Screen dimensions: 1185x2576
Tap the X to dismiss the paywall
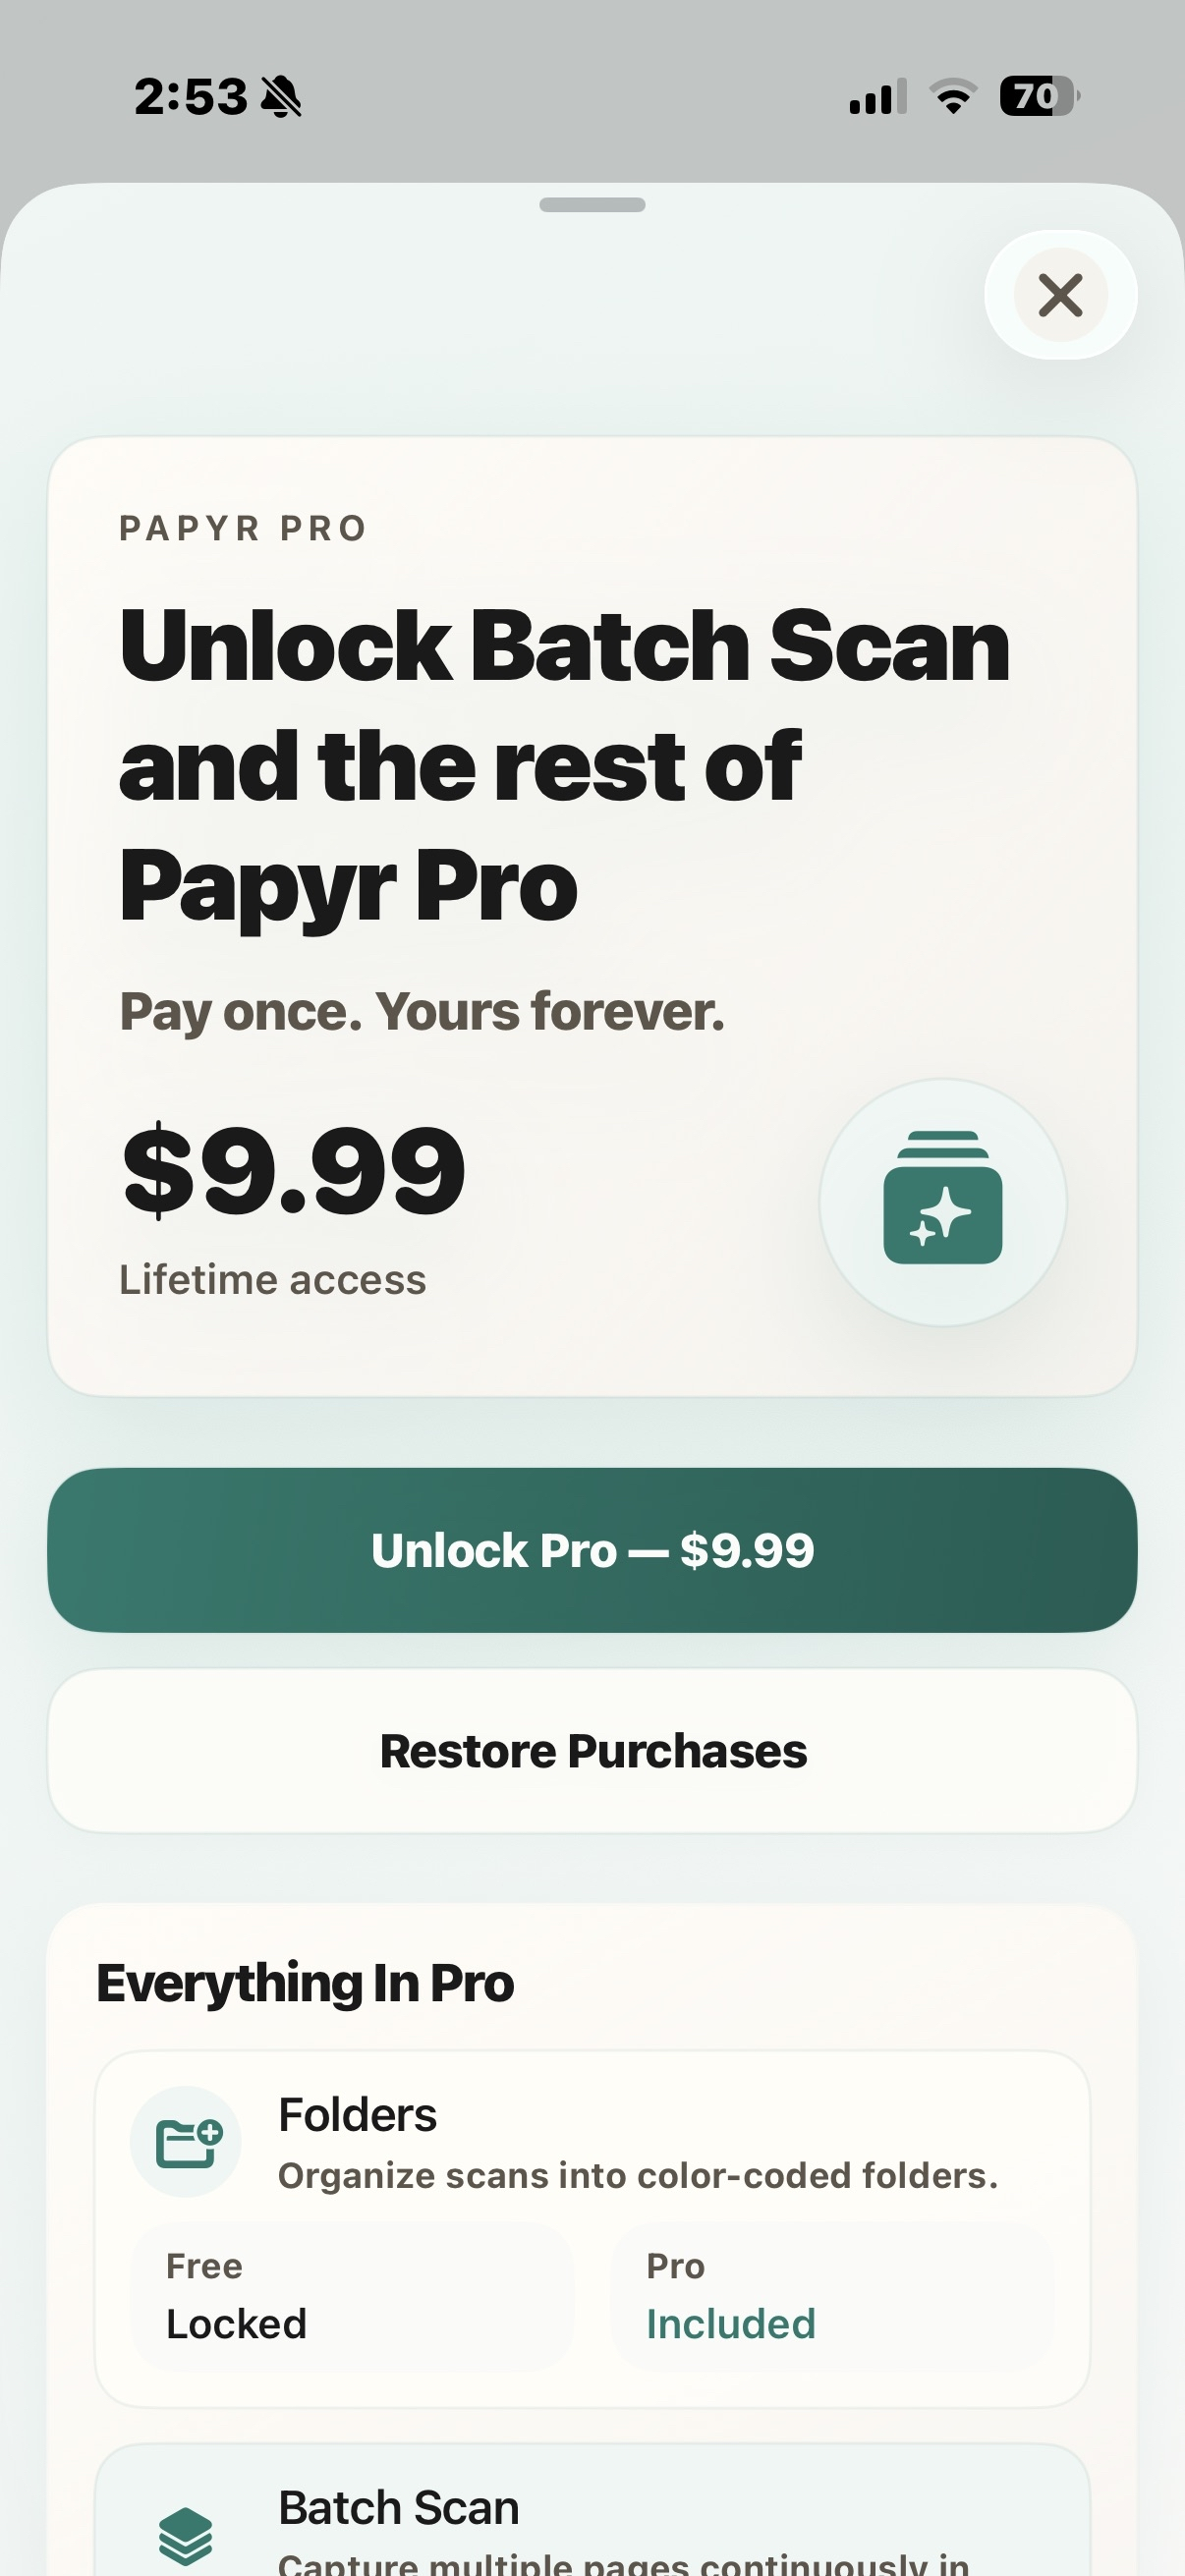pos(1059,295)
